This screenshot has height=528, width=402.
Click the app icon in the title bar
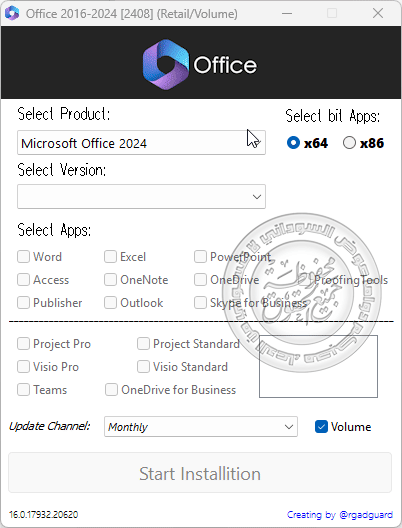12,13
